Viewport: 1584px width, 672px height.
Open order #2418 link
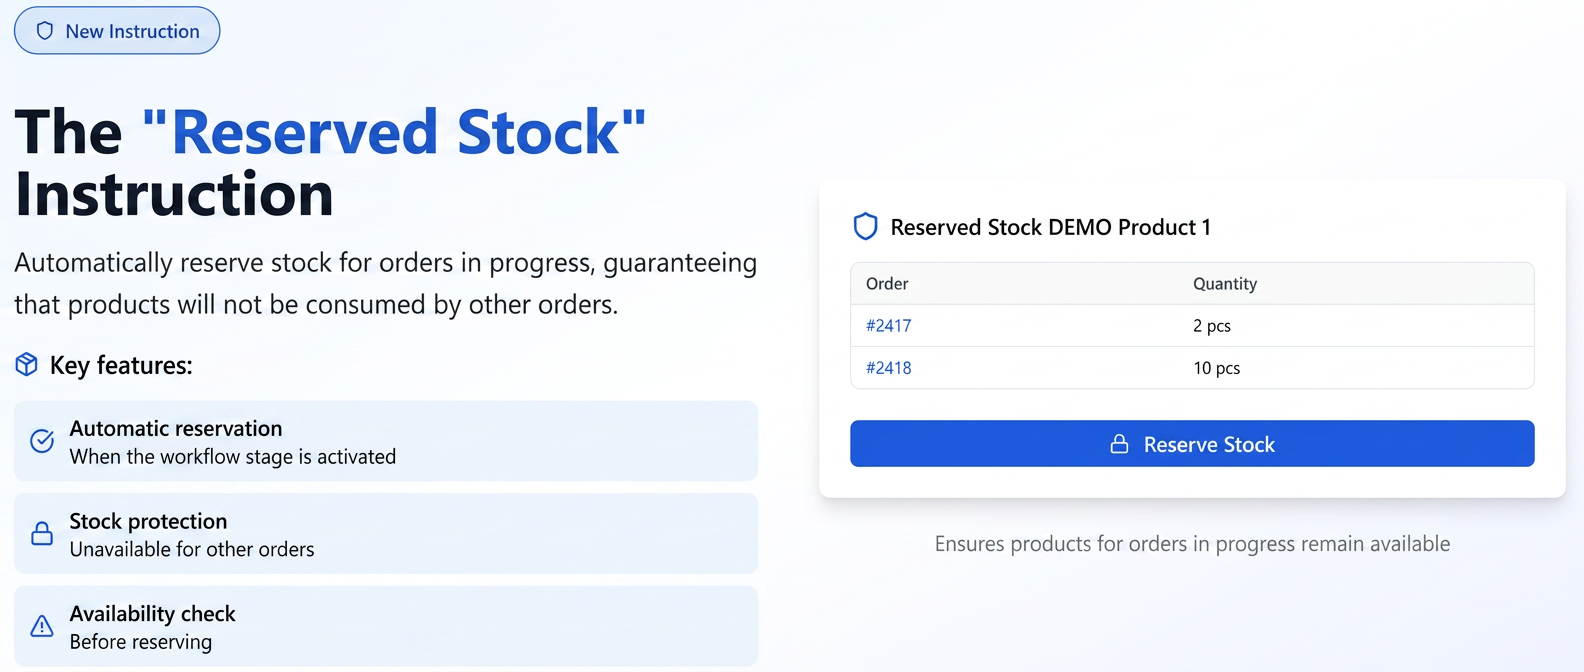click(x=888, y=368)
